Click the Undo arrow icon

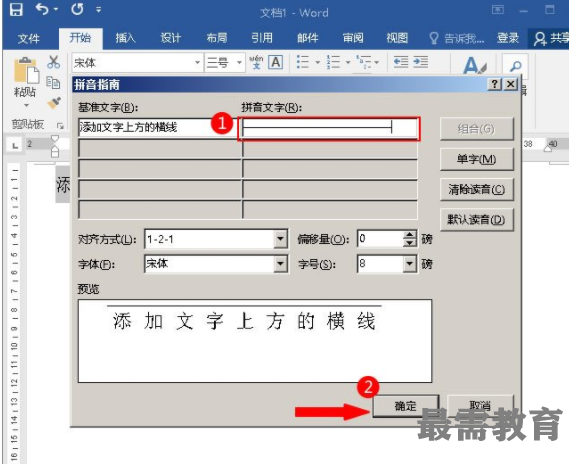pyautogui.click(x=42, y=9)
